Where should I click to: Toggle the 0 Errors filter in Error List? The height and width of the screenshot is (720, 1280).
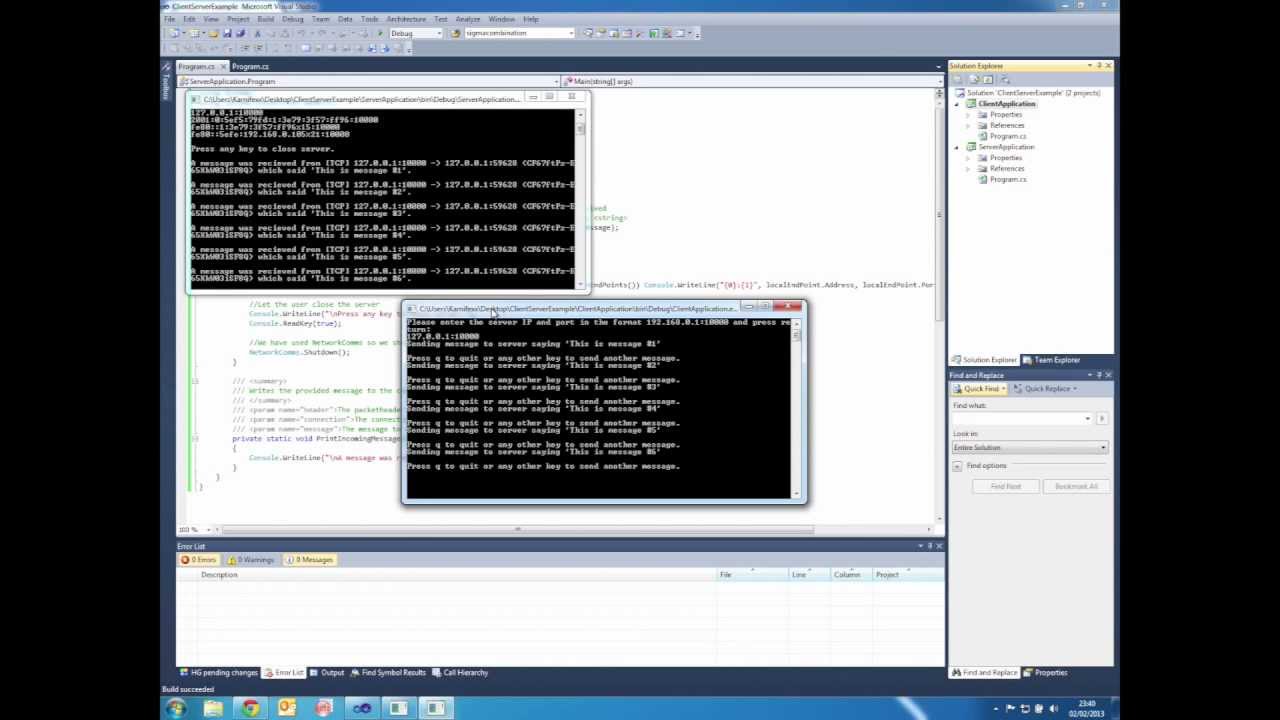(x=200, y=560)
